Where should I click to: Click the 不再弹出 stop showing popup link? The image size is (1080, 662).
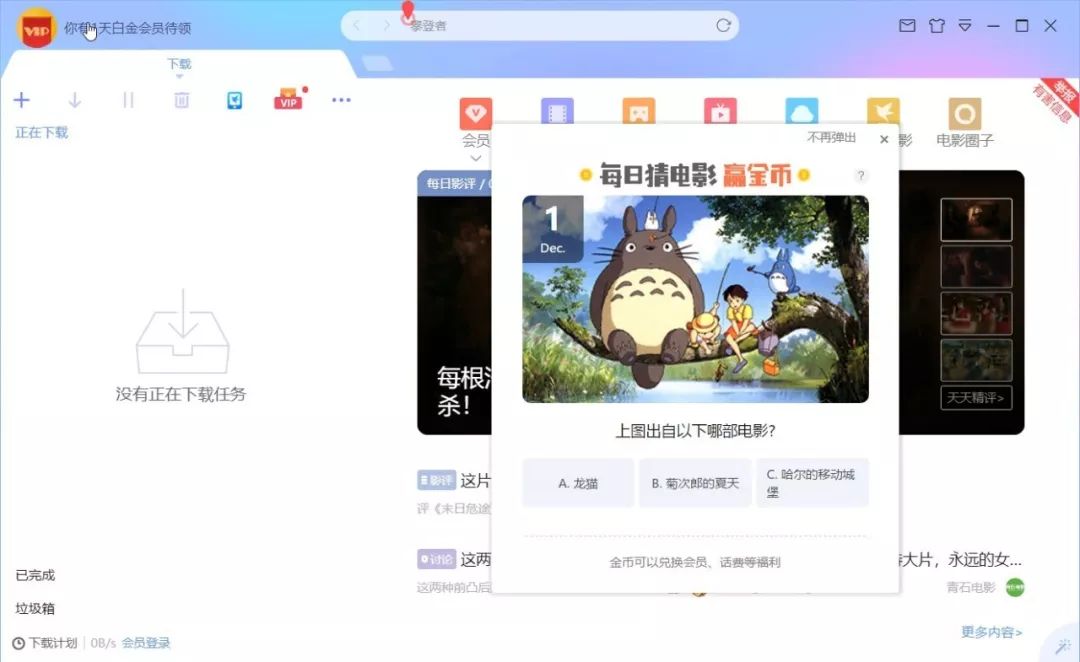[x=832, y=139]
